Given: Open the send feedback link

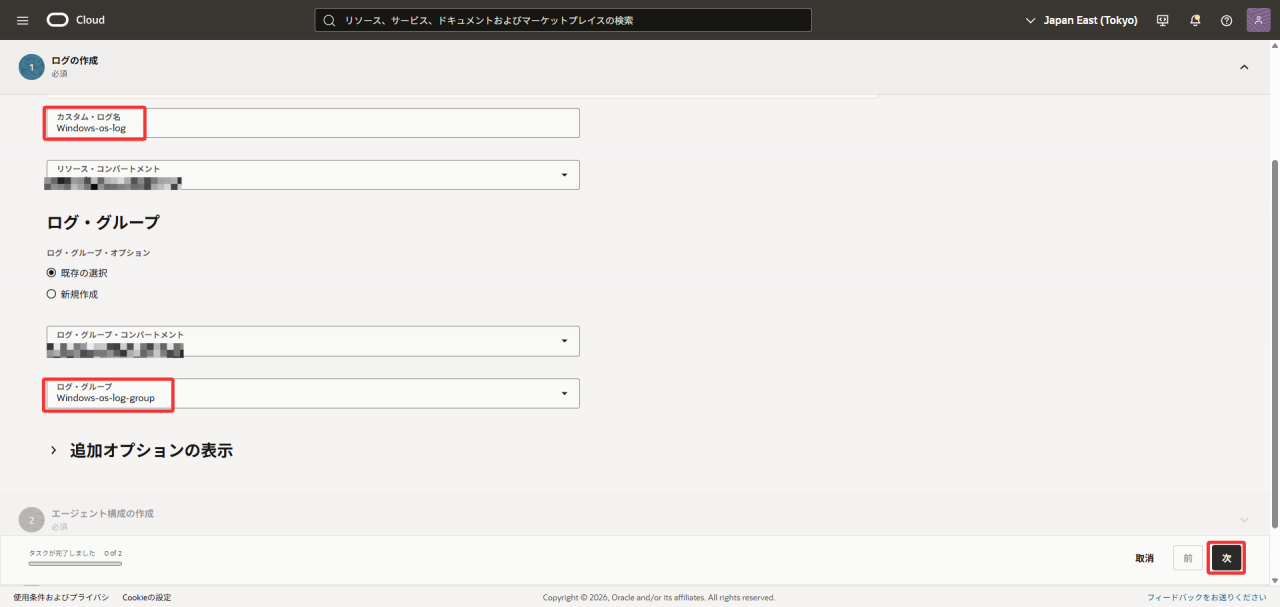Looking at the screenshot, I should coord(1207,597).
